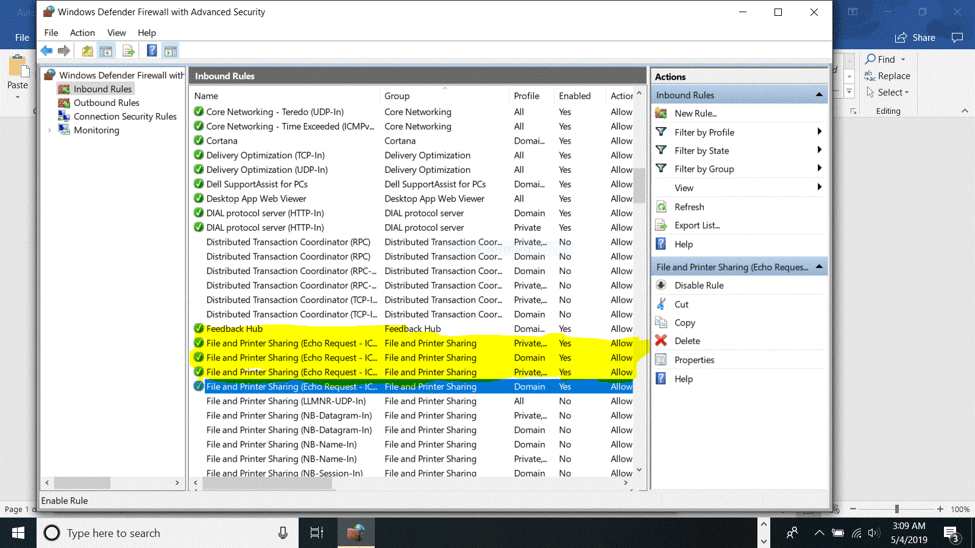Toggle Show/Hide Console Tree toolbar icon

[106, 51]
